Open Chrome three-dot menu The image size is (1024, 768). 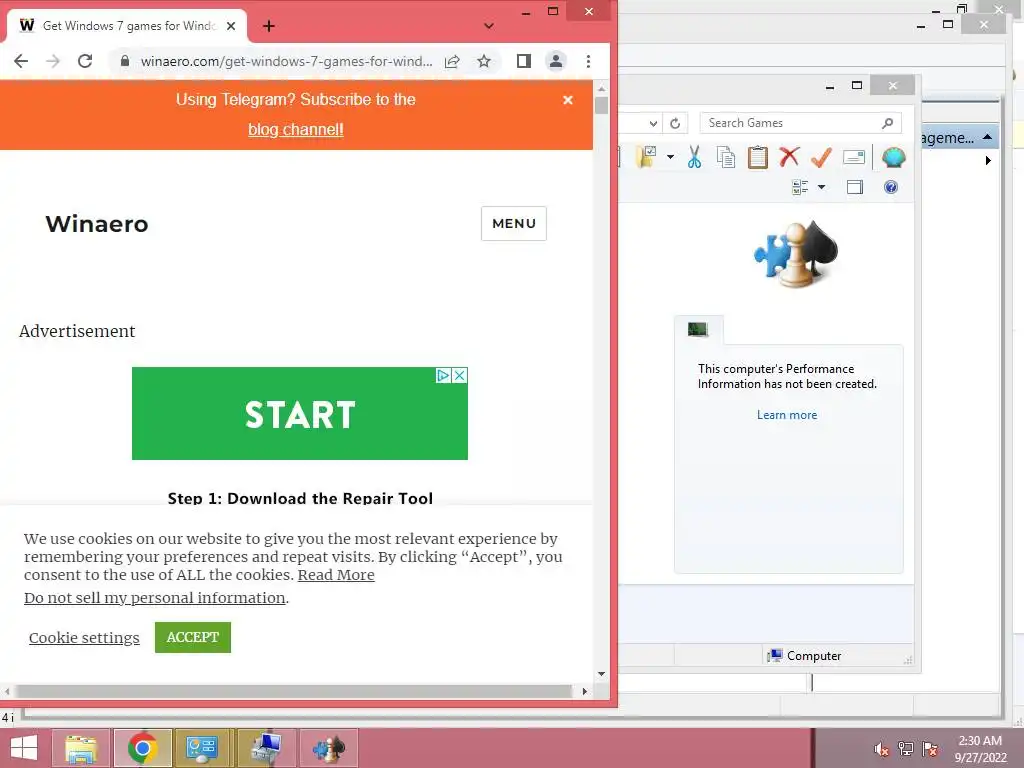coord(588,61)
